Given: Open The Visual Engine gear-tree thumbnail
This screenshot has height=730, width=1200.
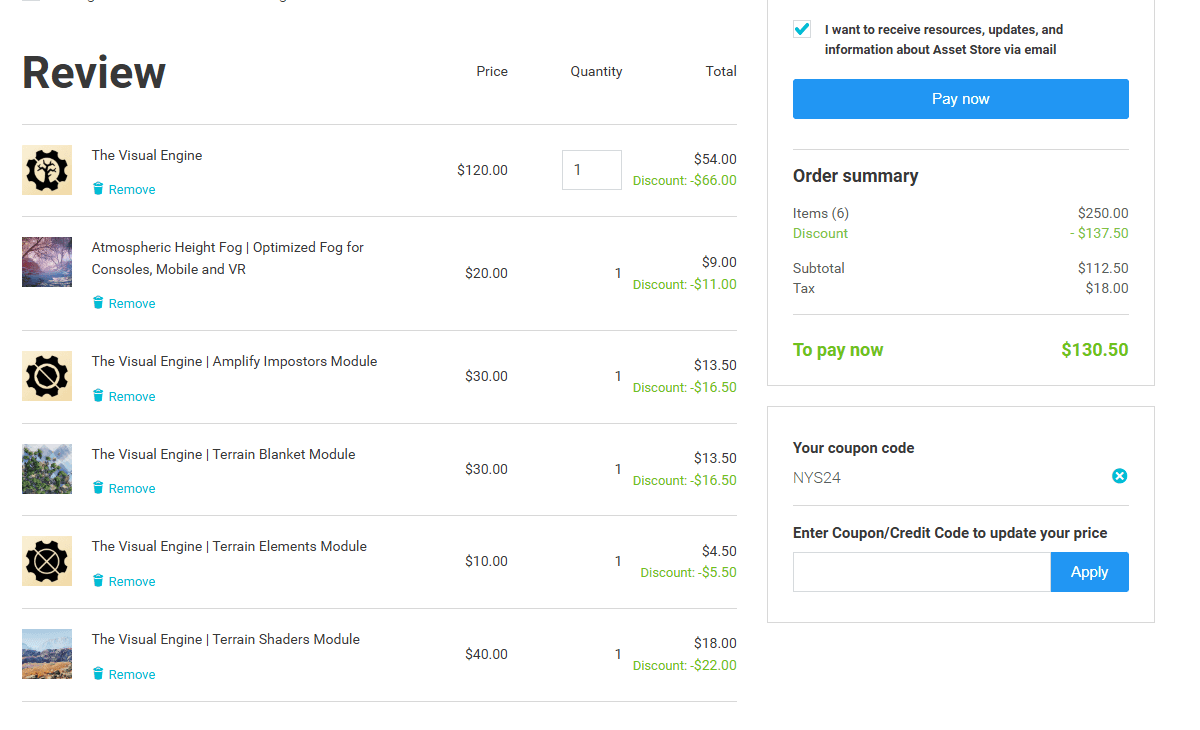Looking at the screenshot, I should tap(47, 170).
